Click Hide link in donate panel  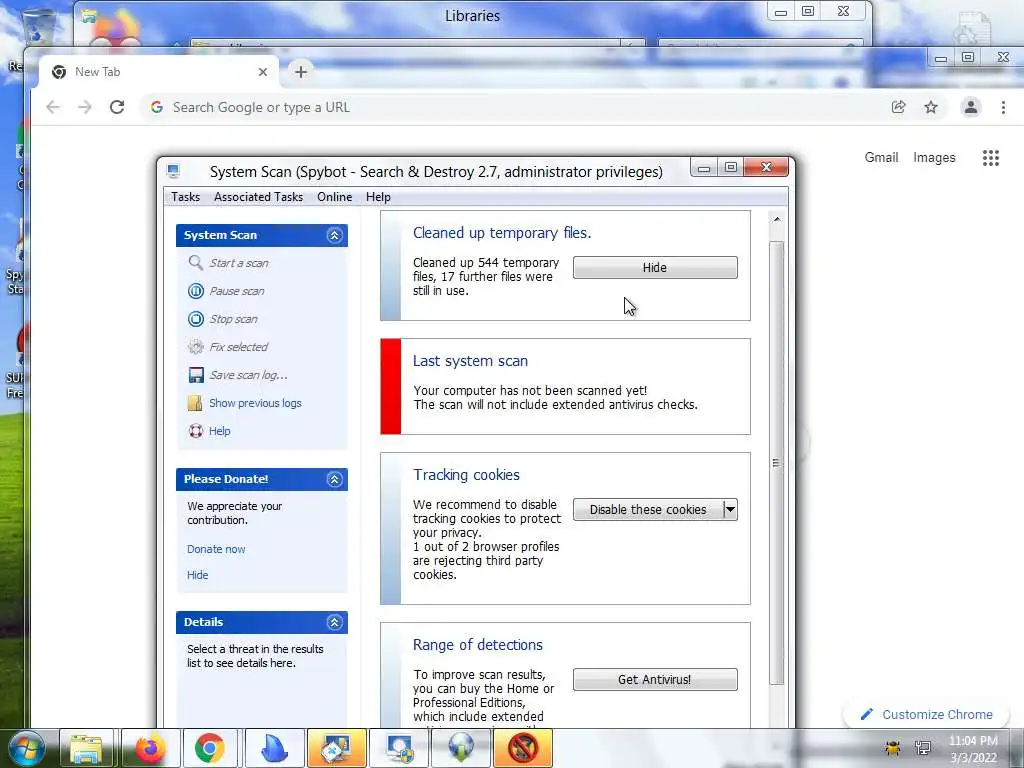(x=197, y=575)
